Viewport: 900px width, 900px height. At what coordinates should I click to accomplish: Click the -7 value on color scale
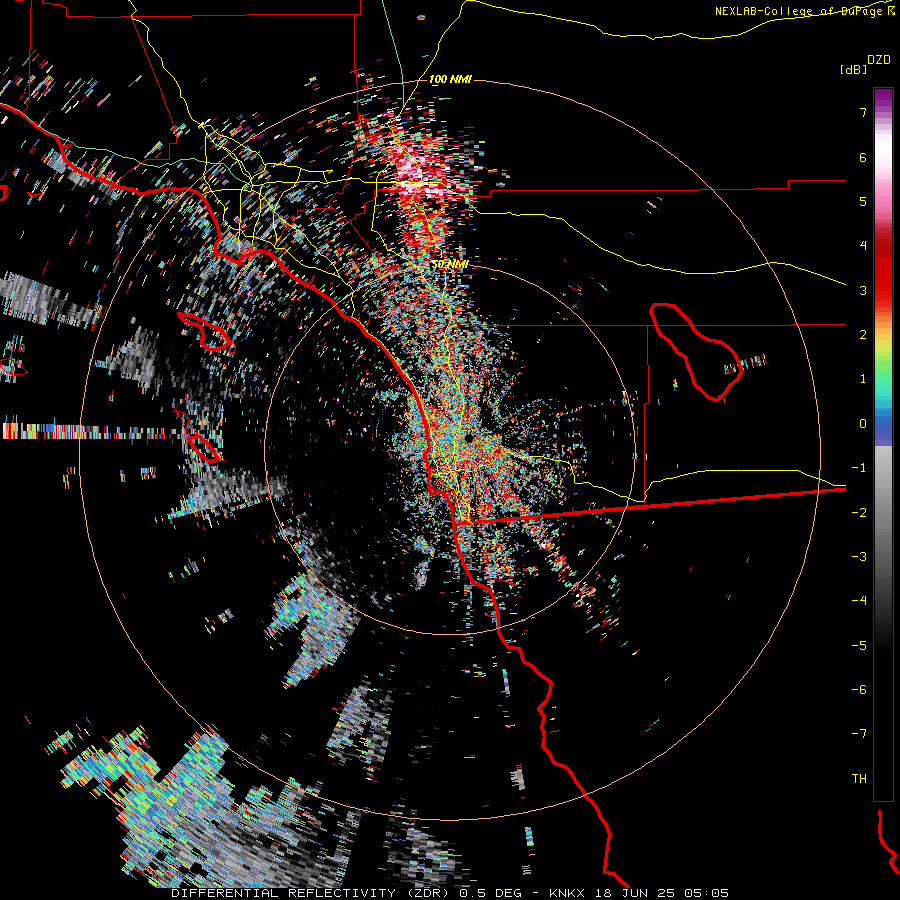tap(859, 734)
